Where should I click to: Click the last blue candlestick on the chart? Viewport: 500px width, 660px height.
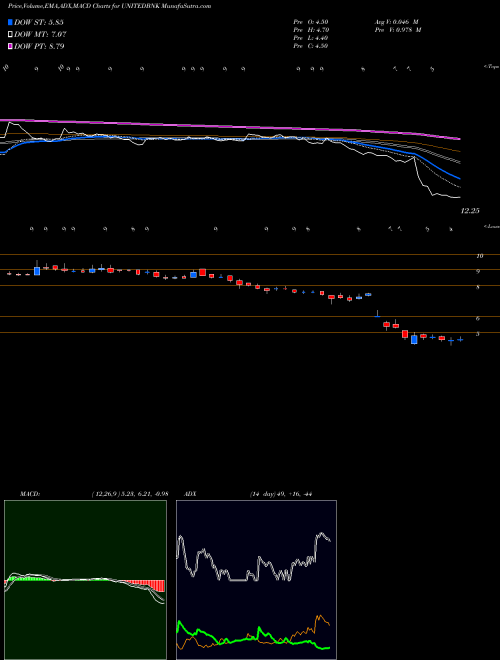[460, 339]
